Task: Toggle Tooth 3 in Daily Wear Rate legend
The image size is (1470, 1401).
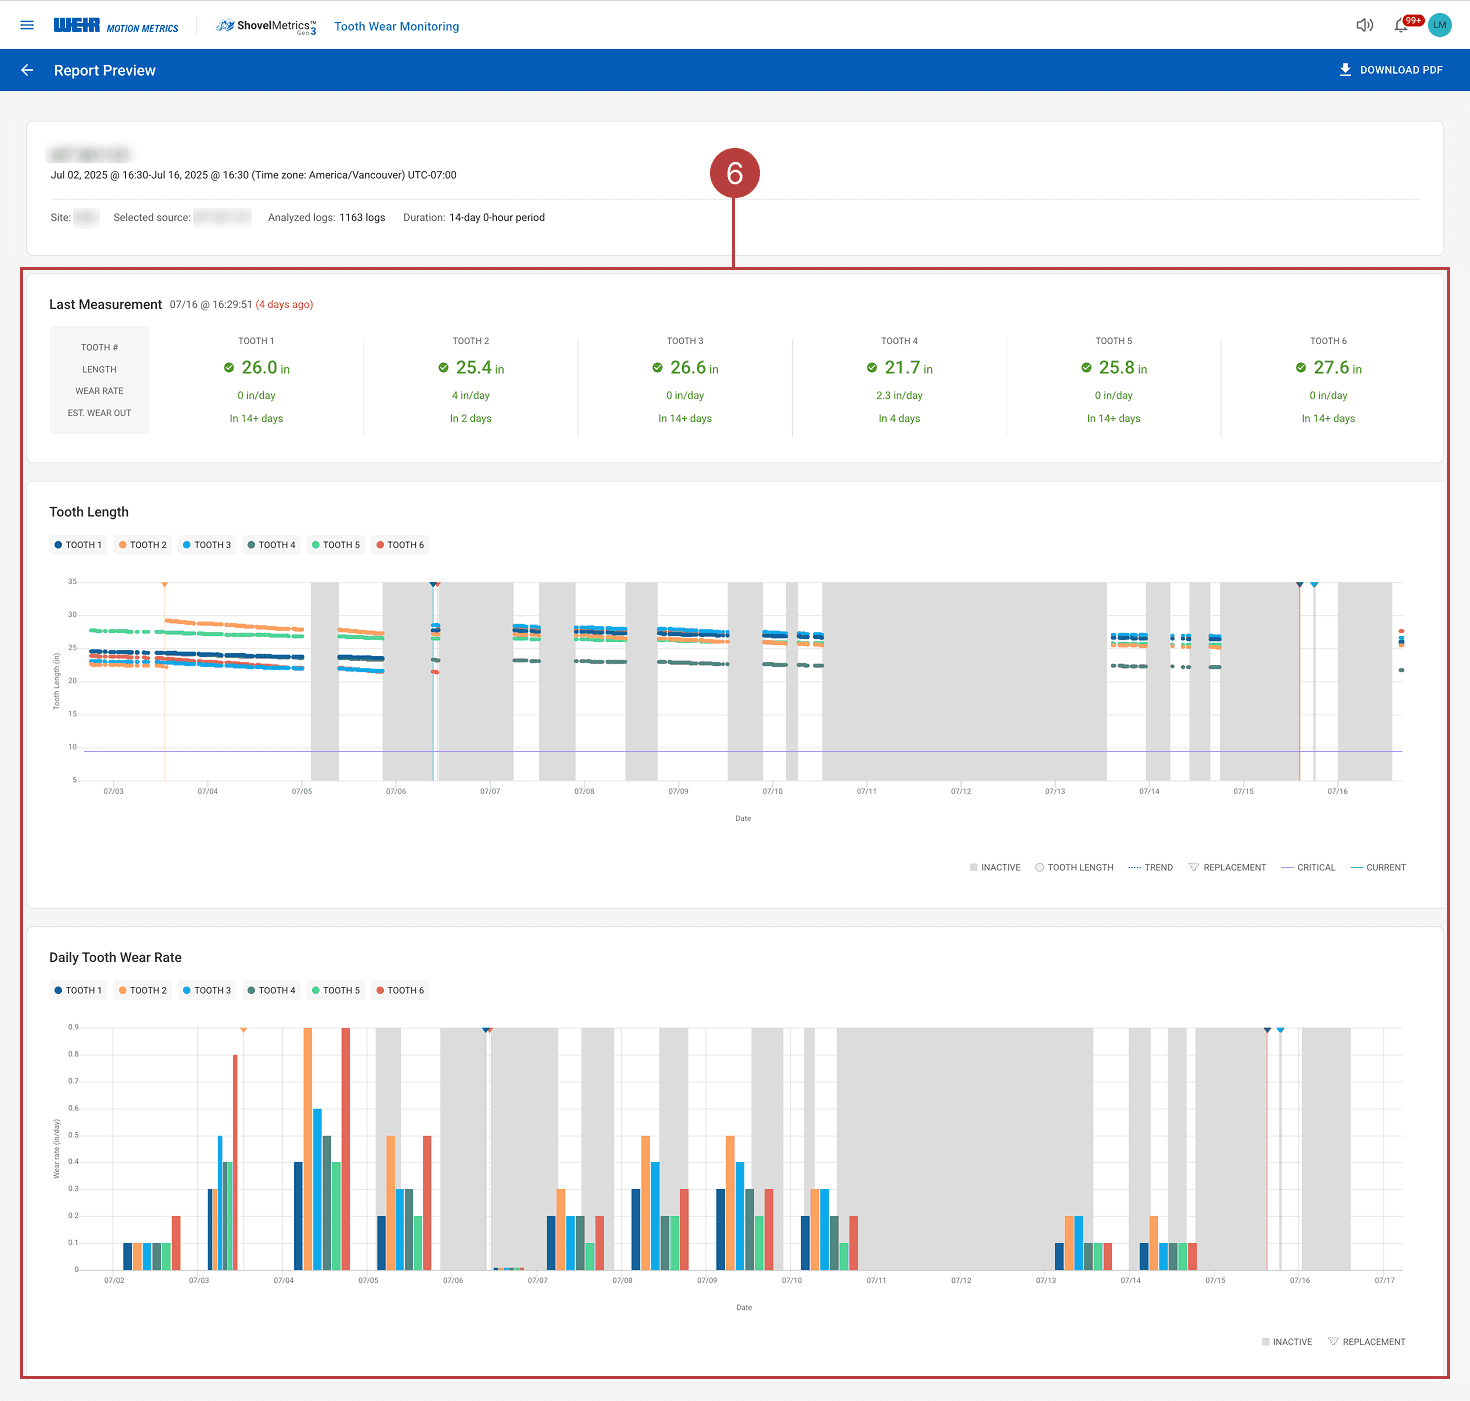Action: coord(207,991)
